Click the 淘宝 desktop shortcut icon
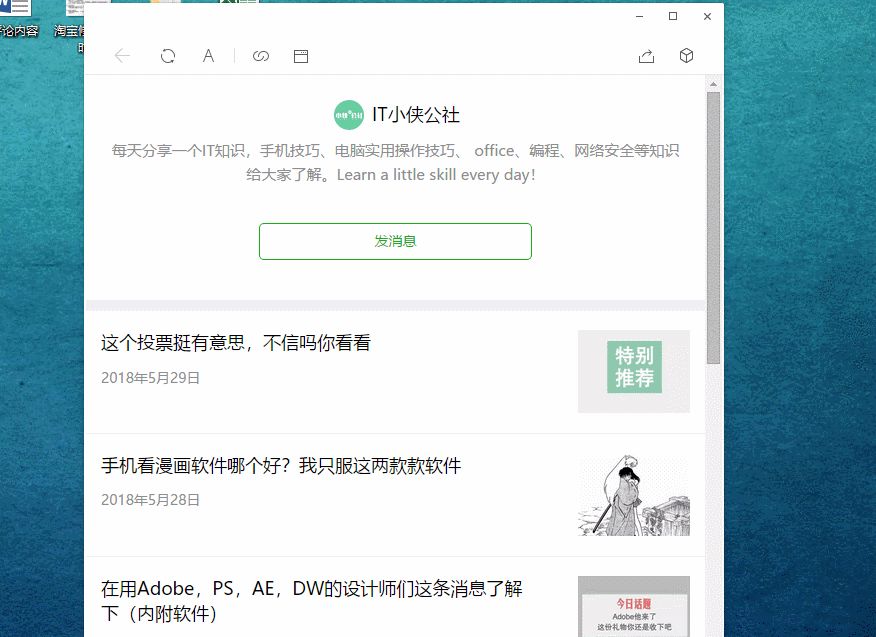 point(75,8)
